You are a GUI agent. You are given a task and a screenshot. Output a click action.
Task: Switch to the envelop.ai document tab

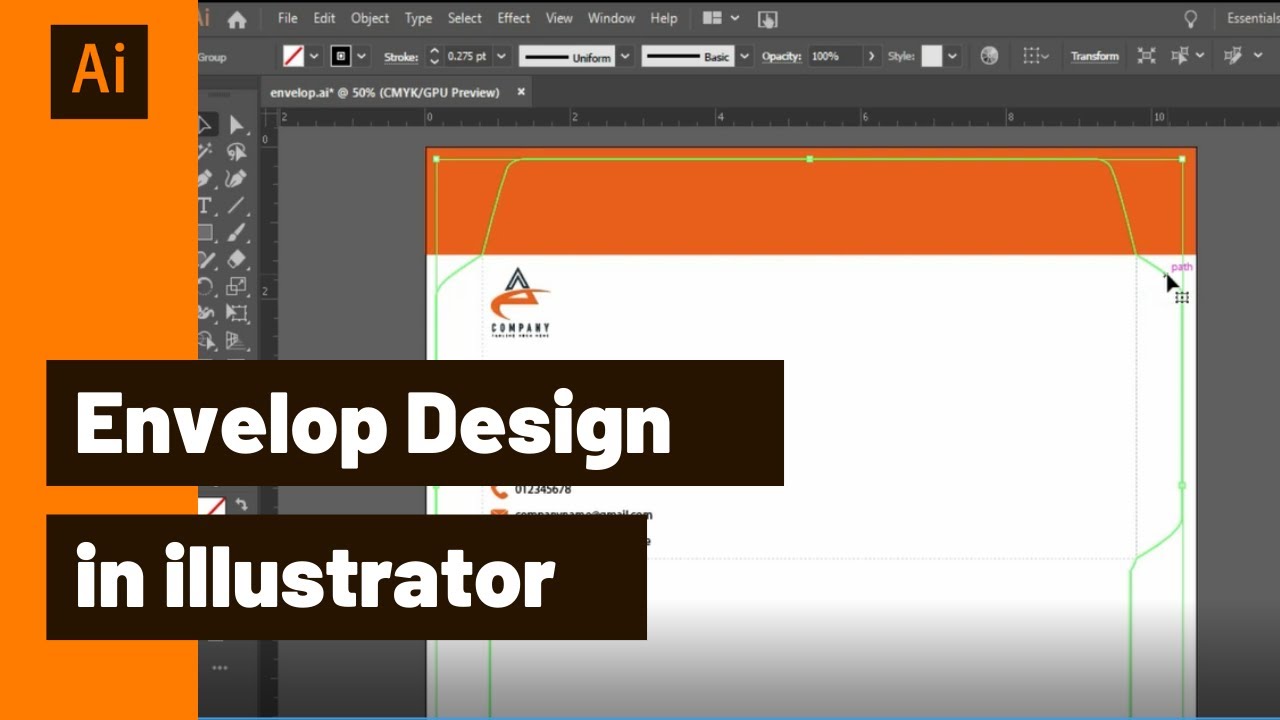384,92
